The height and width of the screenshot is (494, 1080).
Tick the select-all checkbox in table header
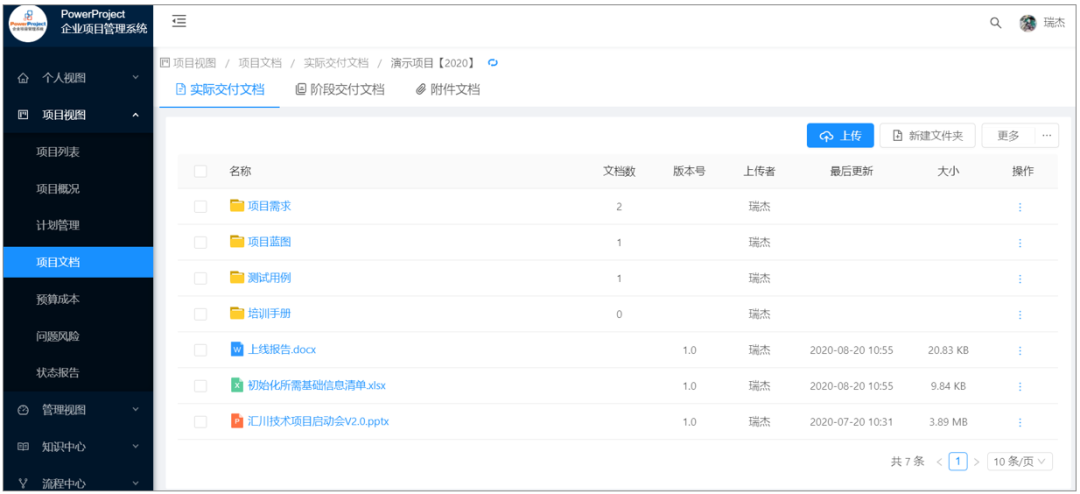200,171
